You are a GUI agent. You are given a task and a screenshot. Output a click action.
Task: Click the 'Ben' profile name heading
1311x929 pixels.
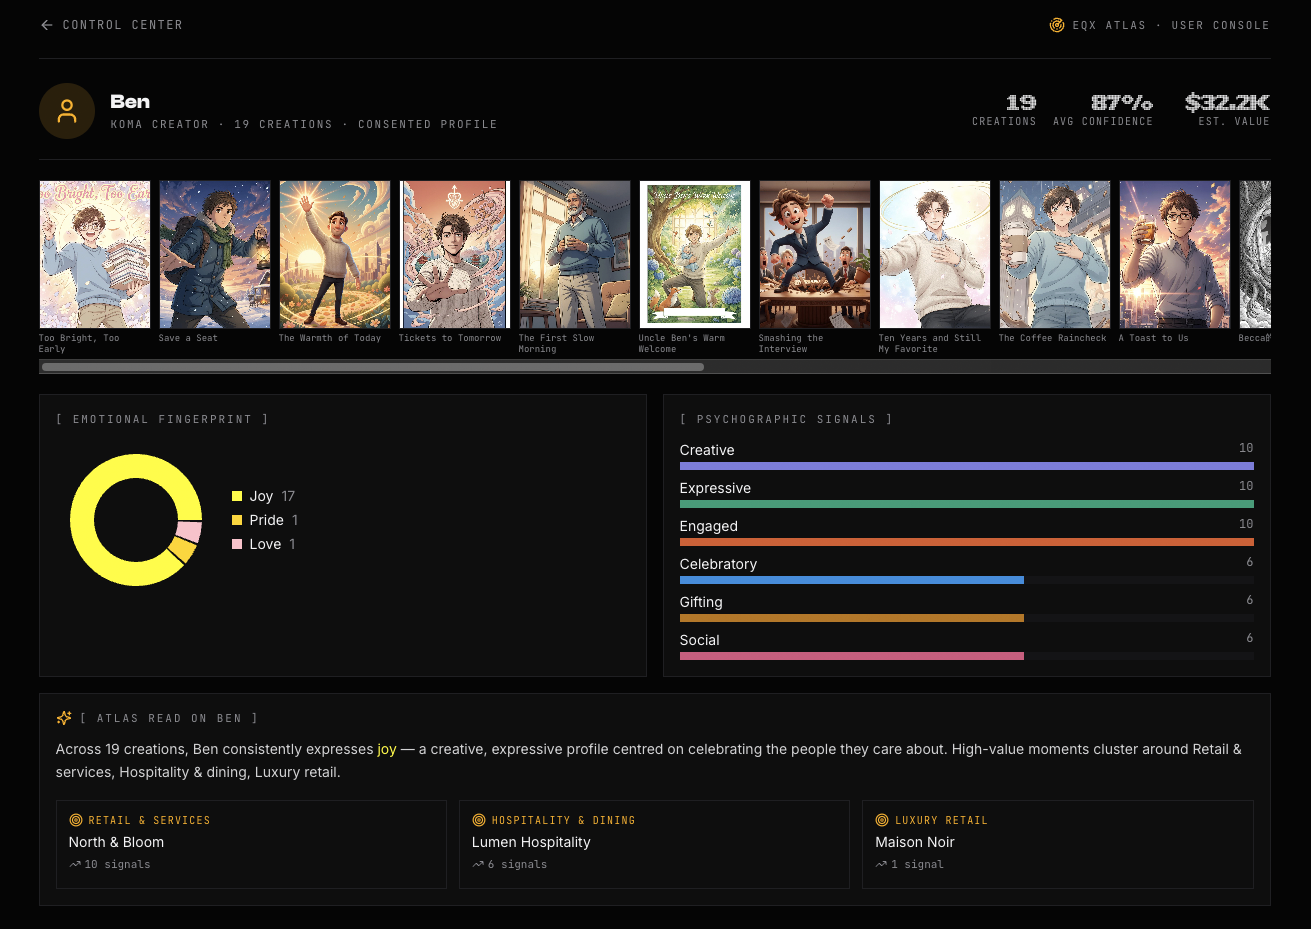[x=130, y=102]
